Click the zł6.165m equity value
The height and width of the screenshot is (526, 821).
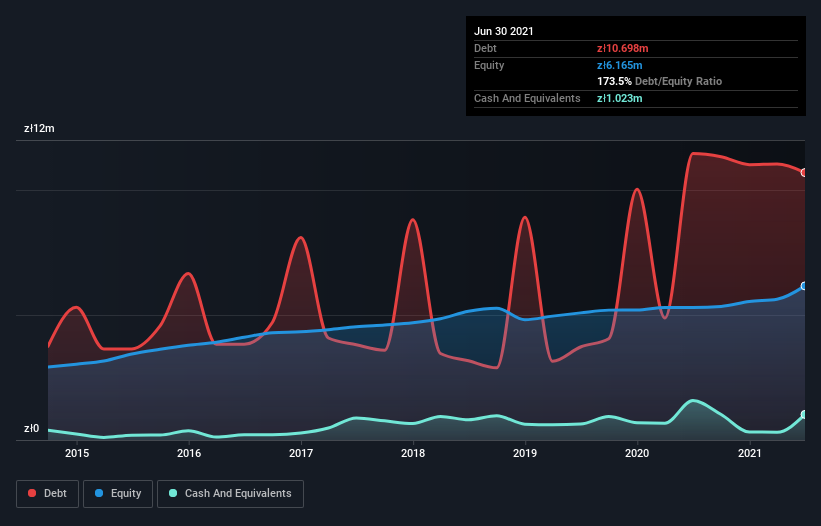(619, 65)
